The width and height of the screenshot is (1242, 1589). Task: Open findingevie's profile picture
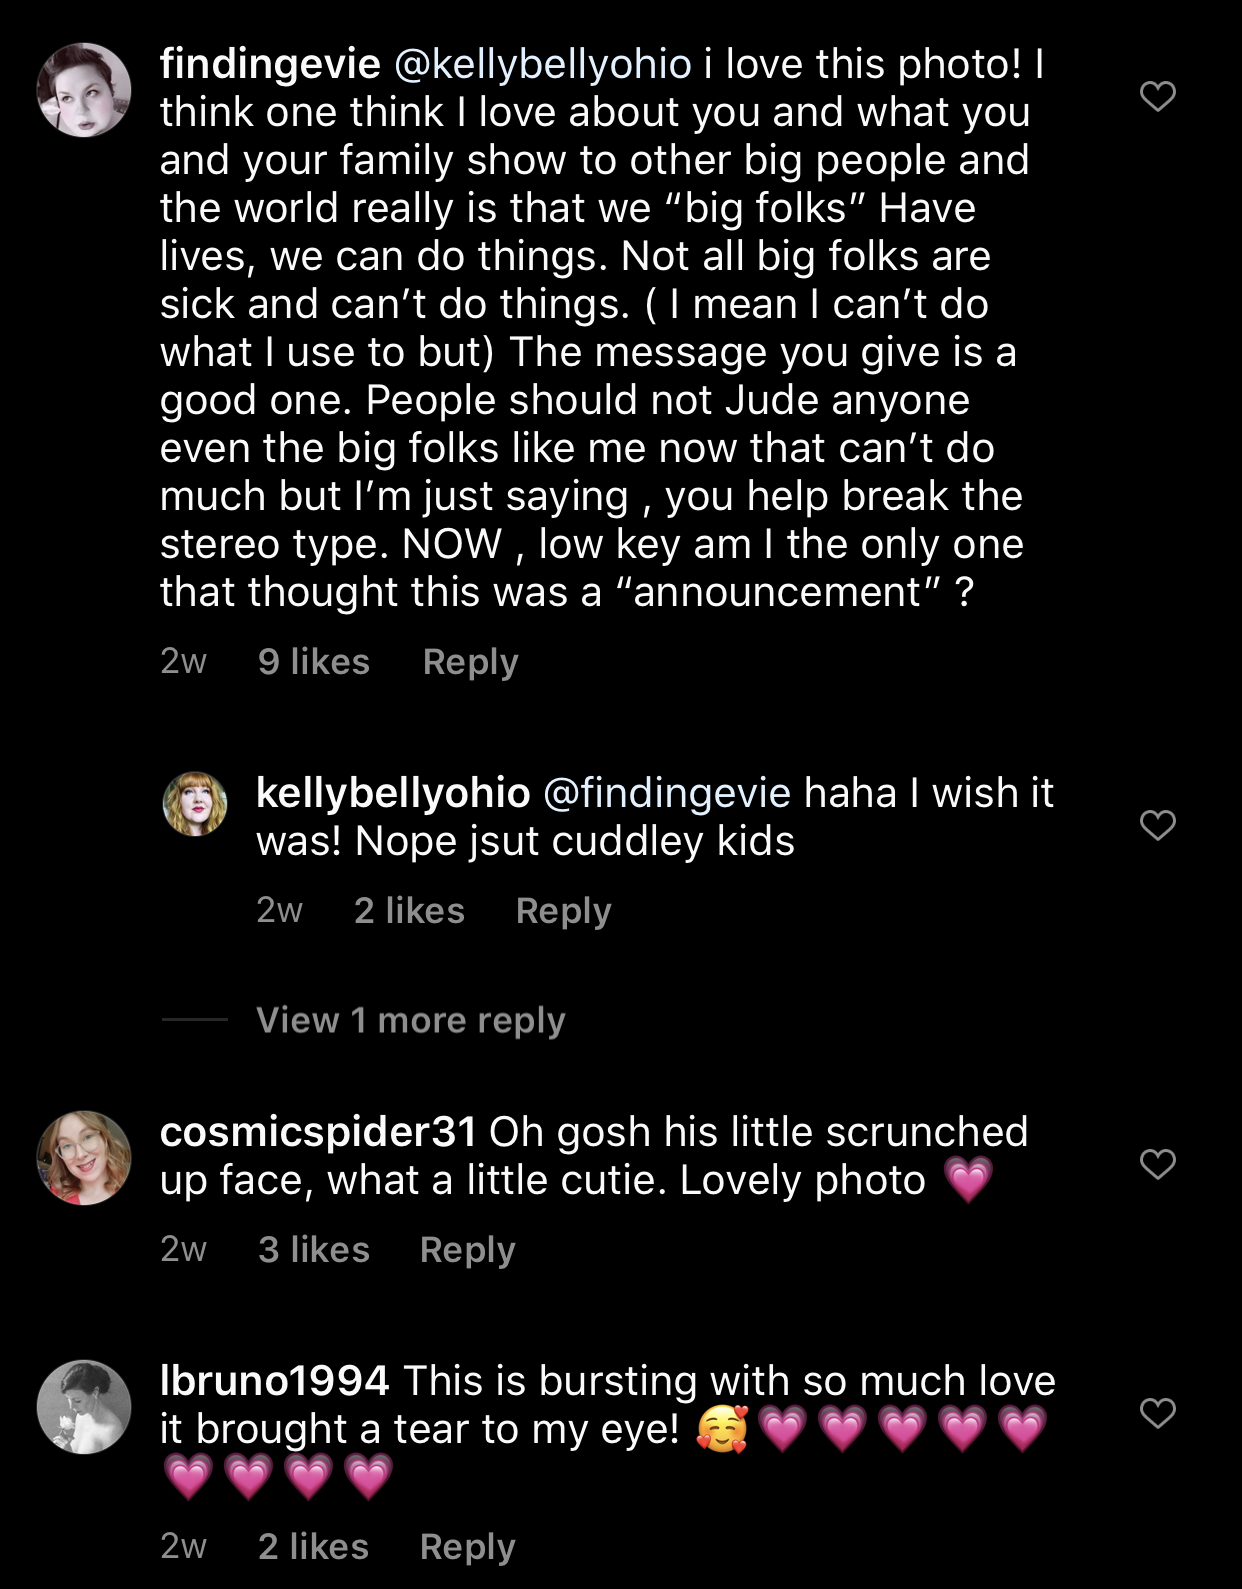84,90
